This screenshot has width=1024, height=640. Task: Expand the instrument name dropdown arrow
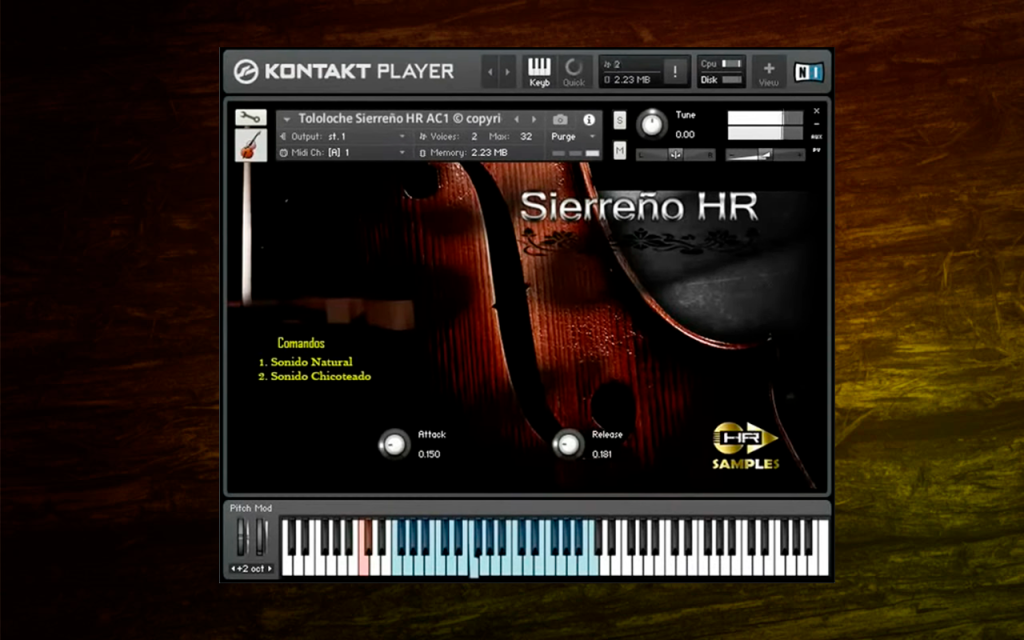287,120
